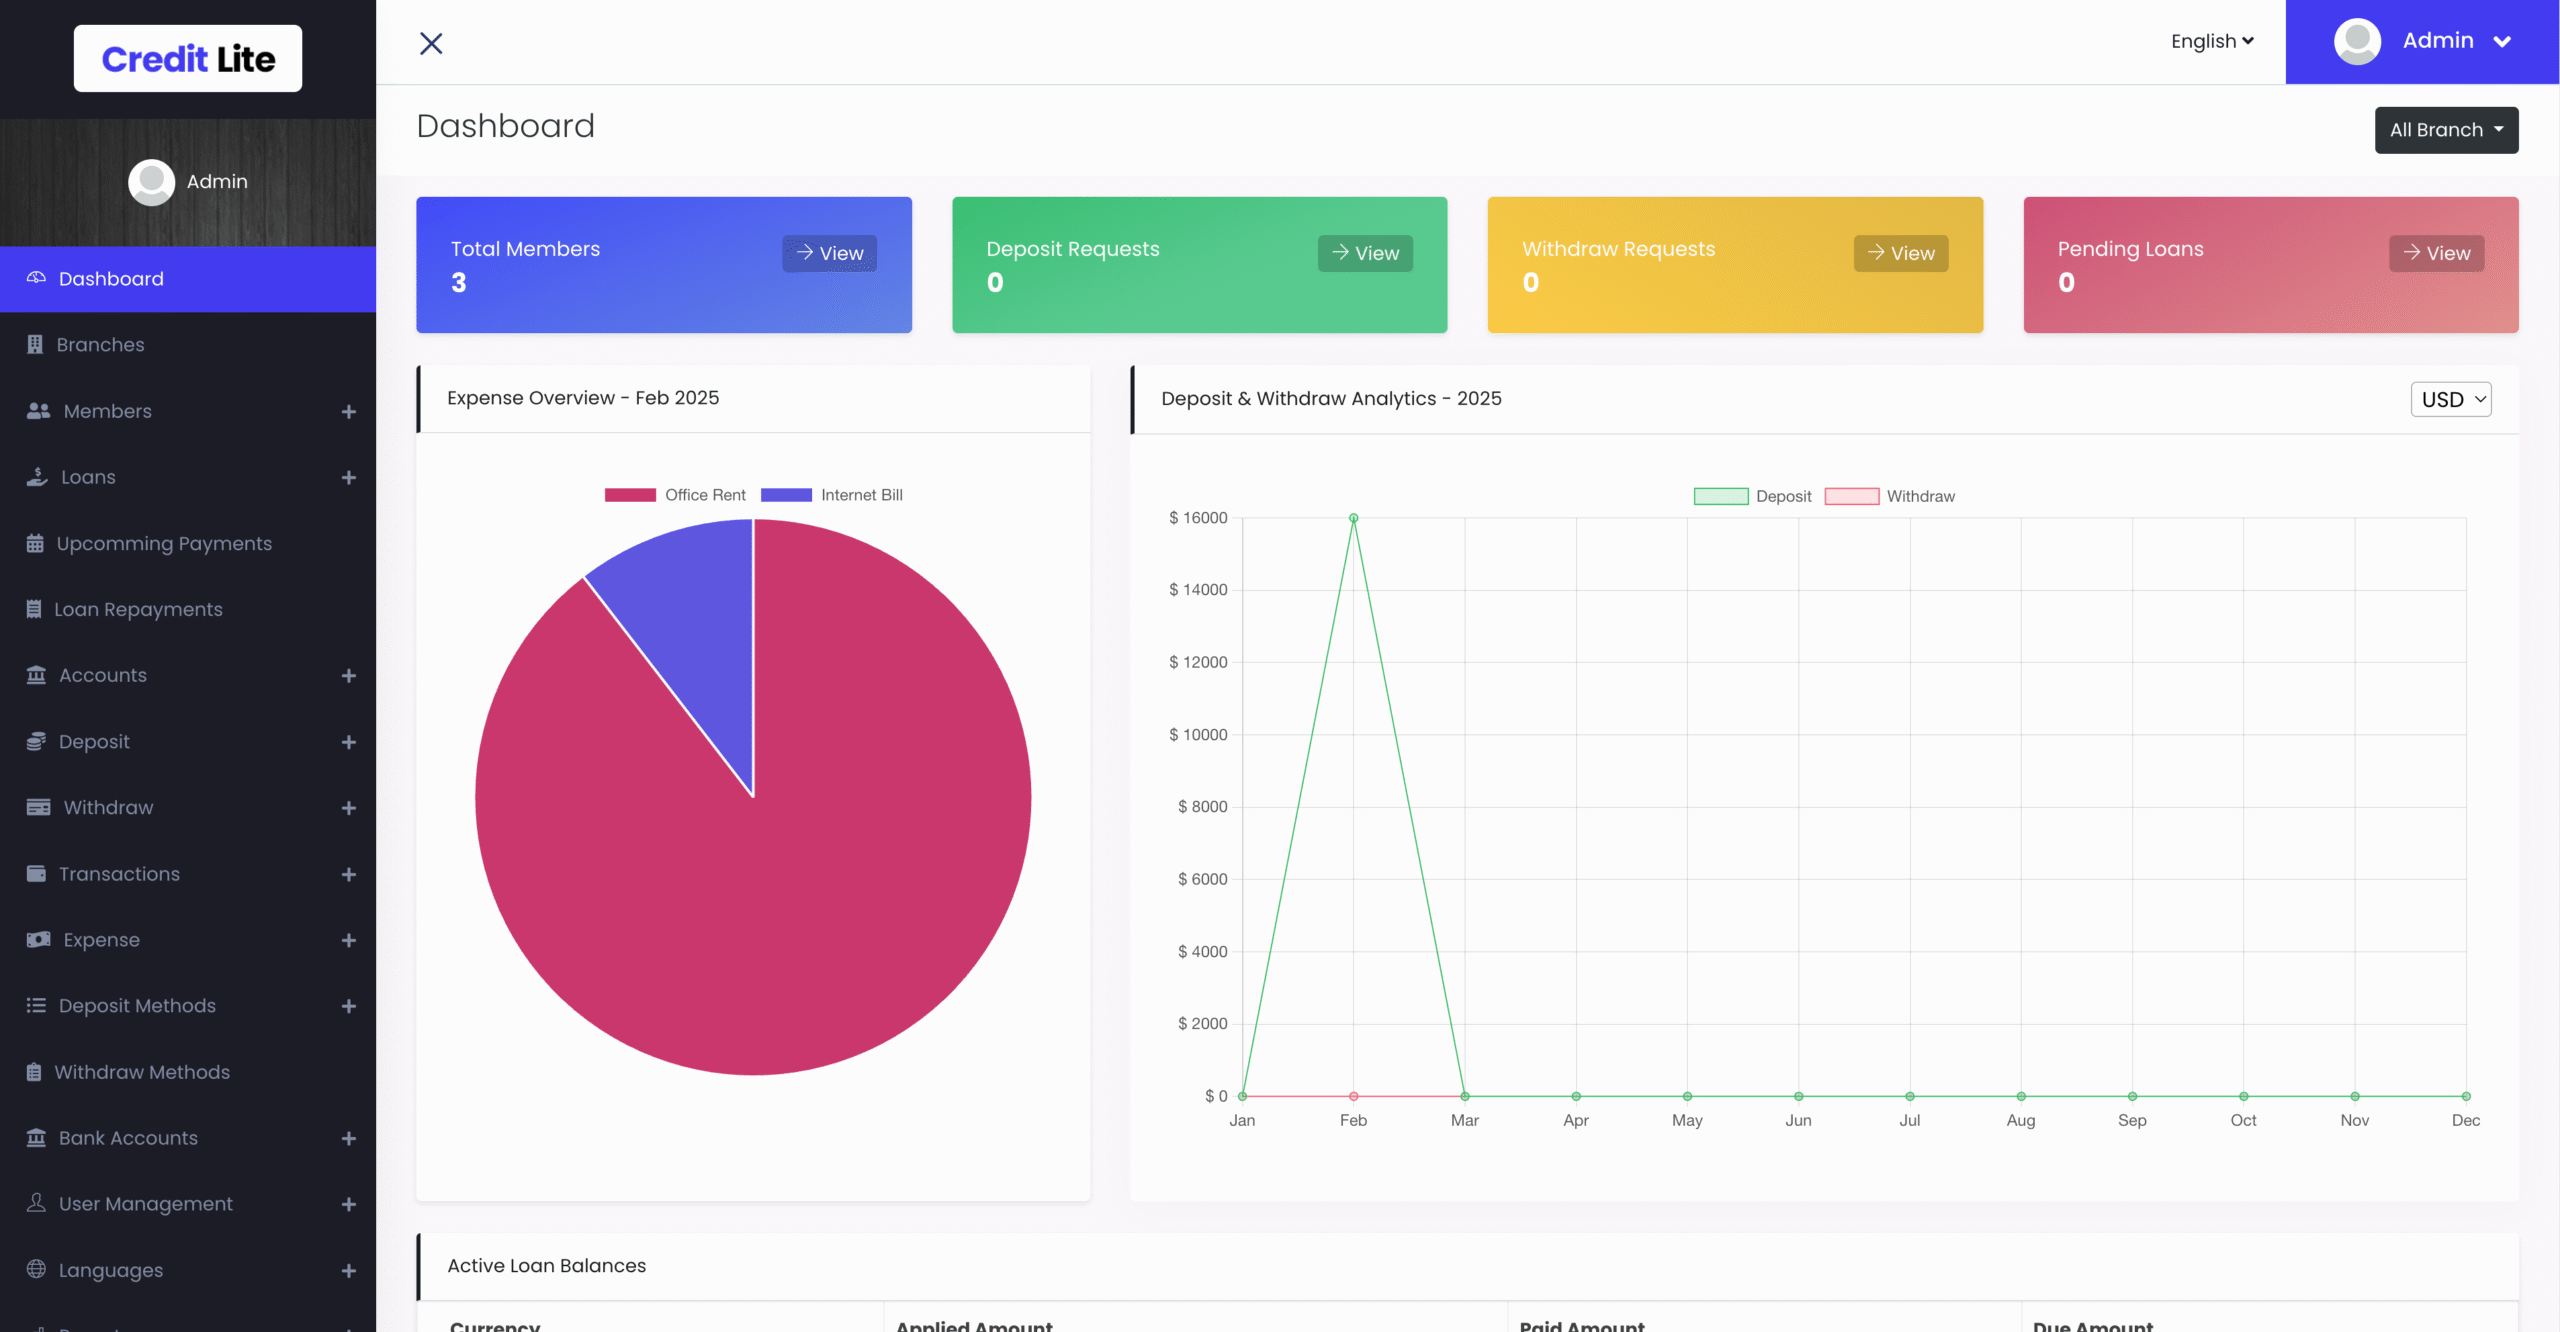This screenshot has width=2560, height=1332.
Task: Click View on Pending Loans card
Action: point(2436,253)
